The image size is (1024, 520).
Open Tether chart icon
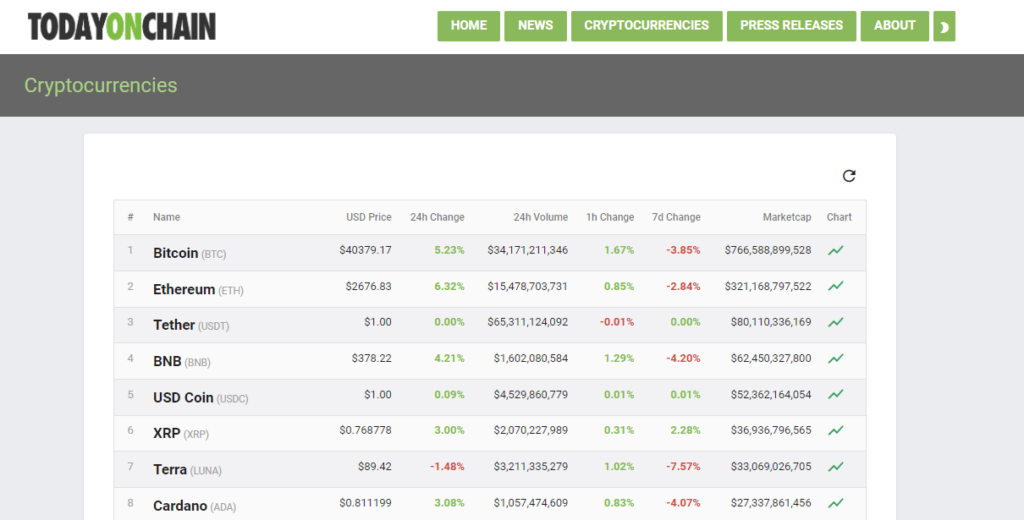(835, 322)
